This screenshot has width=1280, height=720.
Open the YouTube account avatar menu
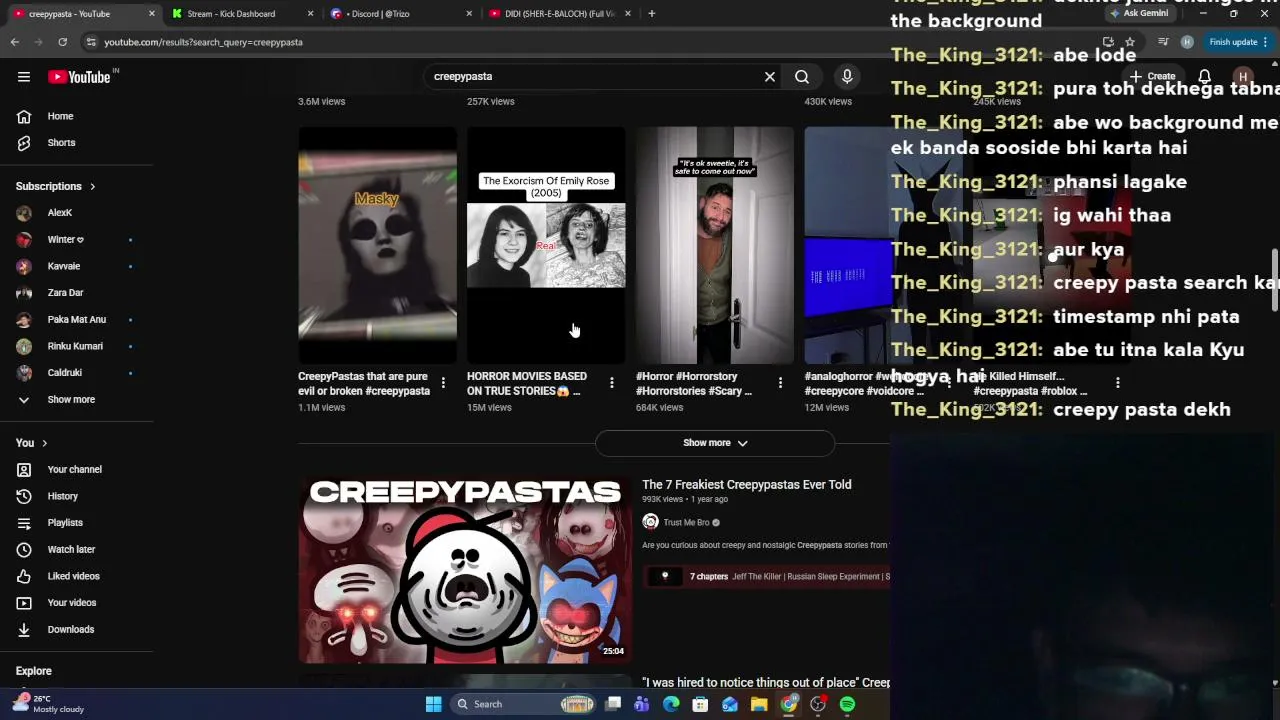coord(1243,77)
